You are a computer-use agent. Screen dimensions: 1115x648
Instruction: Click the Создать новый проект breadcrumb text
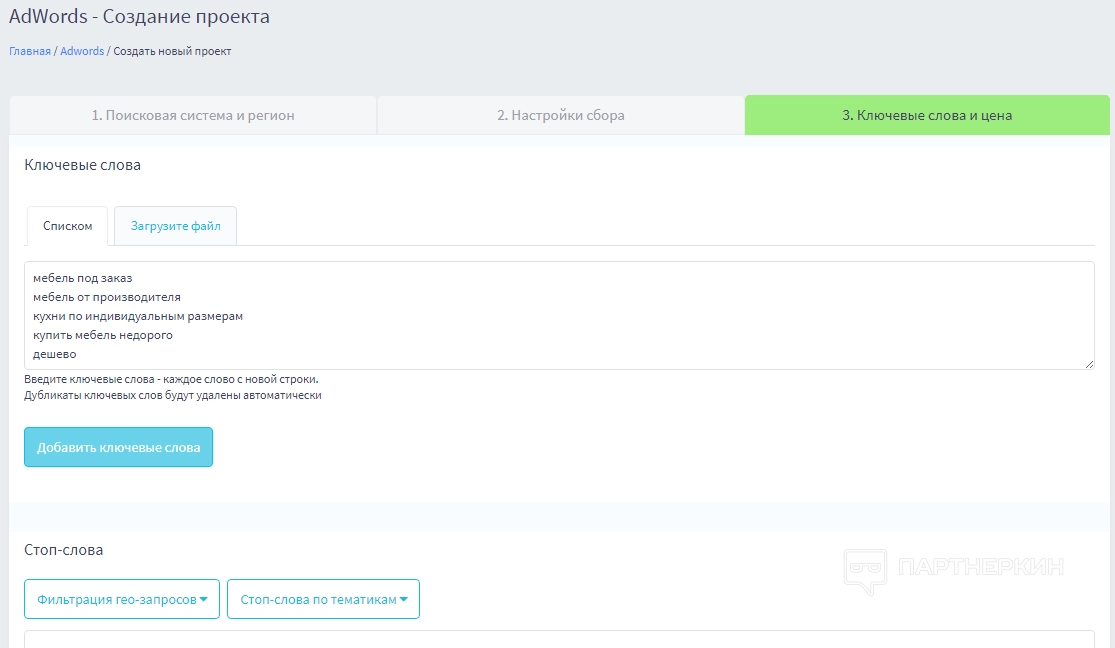point(172,51)
